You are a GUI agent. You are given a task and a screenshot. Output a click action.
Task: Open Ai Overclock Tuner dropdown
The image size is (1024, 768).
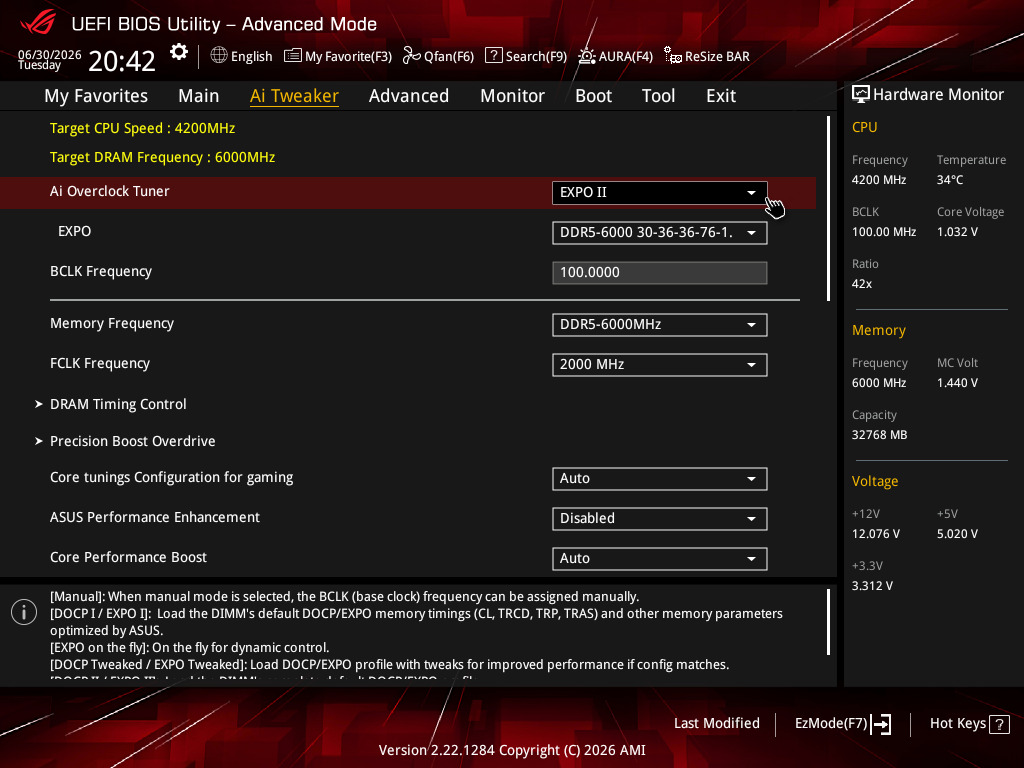[660, 193]
